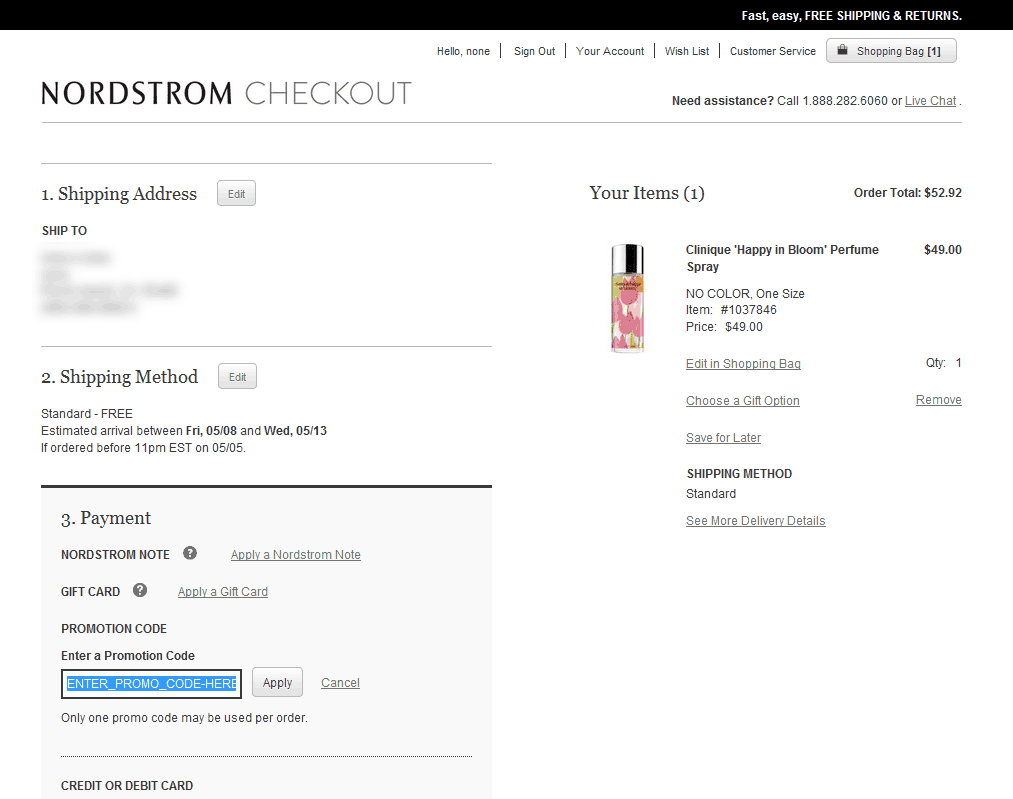Click the 'Item: #1037846' text
The width and height of the screenshot is (1013, 799).
[731, 310]
